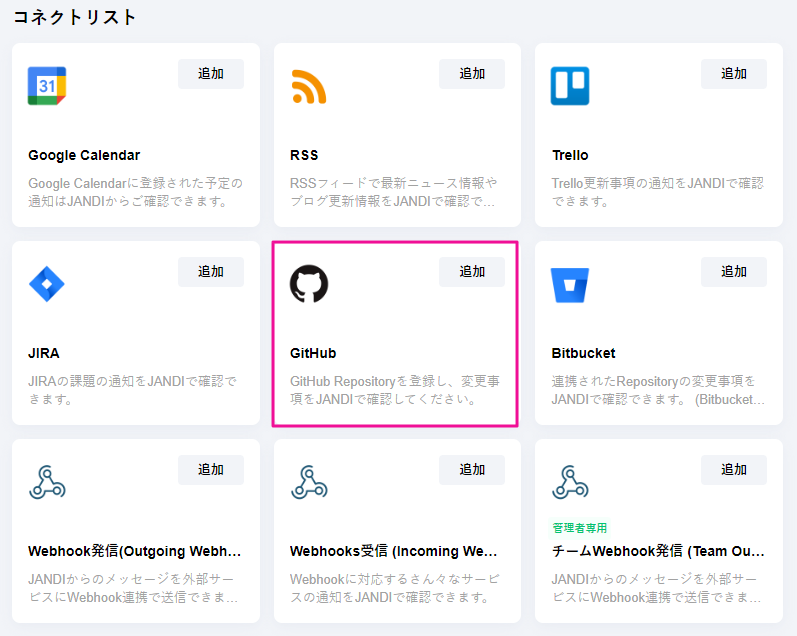Select the Bitbucket card title

(584, 353)
